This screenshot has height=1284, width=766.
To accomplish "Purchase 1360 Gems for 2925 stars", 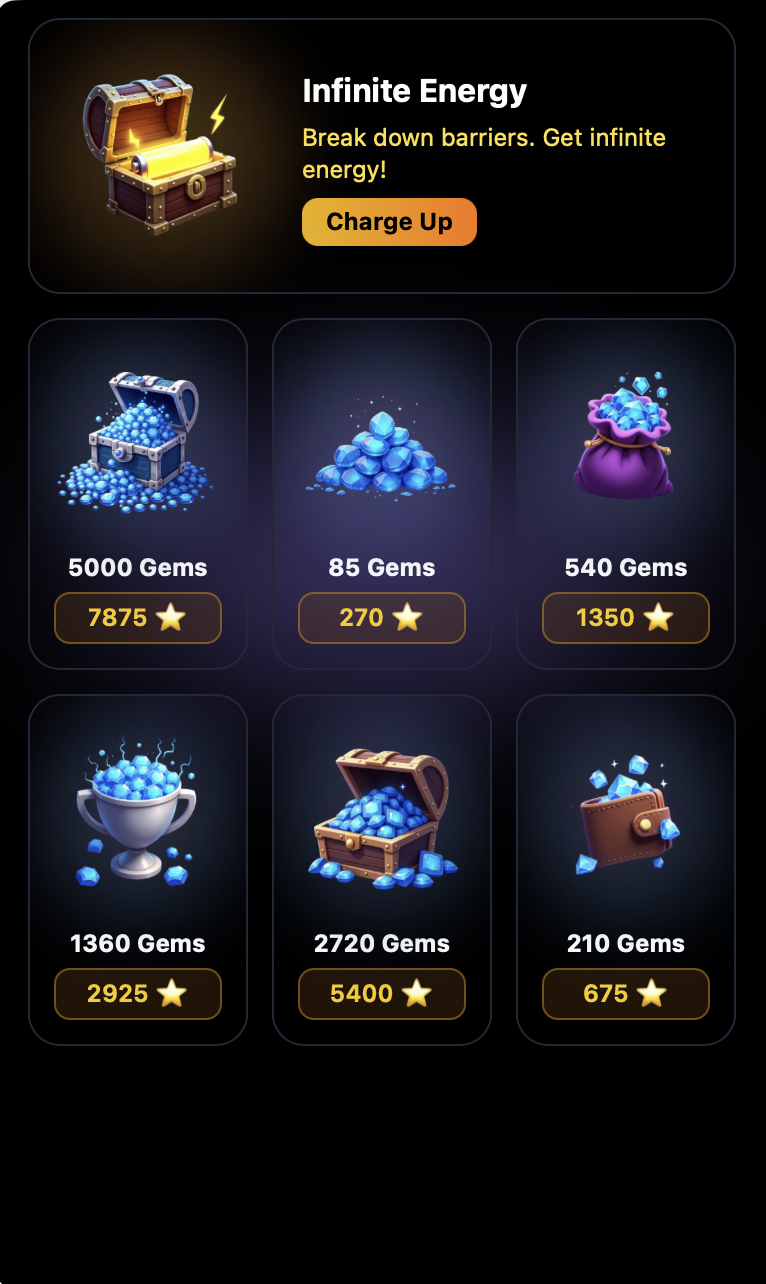I will point(138,994).
